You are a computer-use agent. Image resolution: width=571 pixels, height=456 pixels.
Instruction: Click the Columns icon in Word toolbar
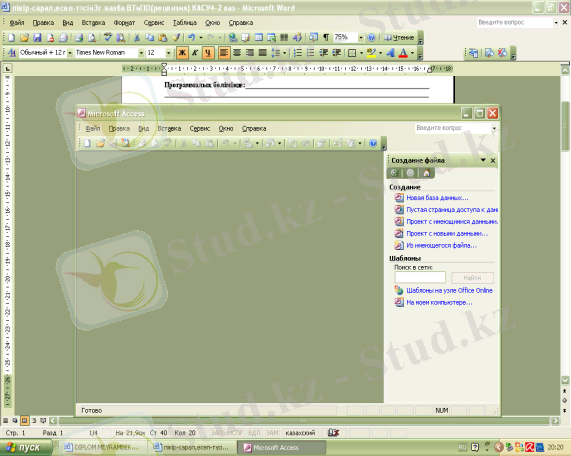284,38
